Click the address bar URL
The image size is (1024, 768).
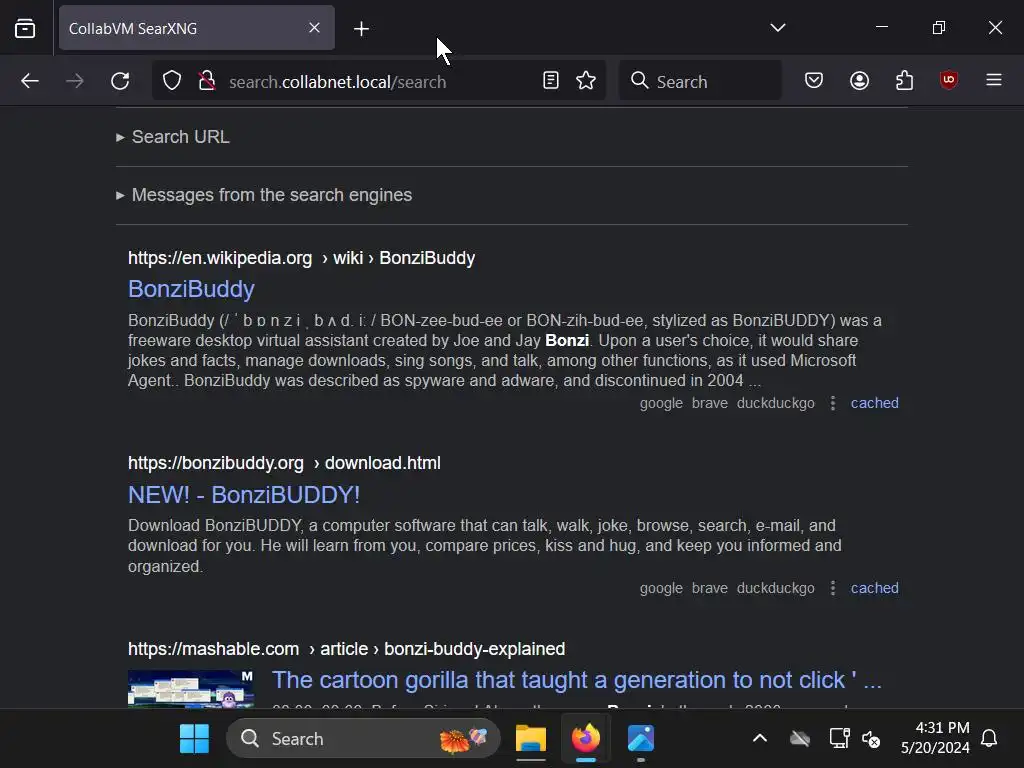(338, 82)
